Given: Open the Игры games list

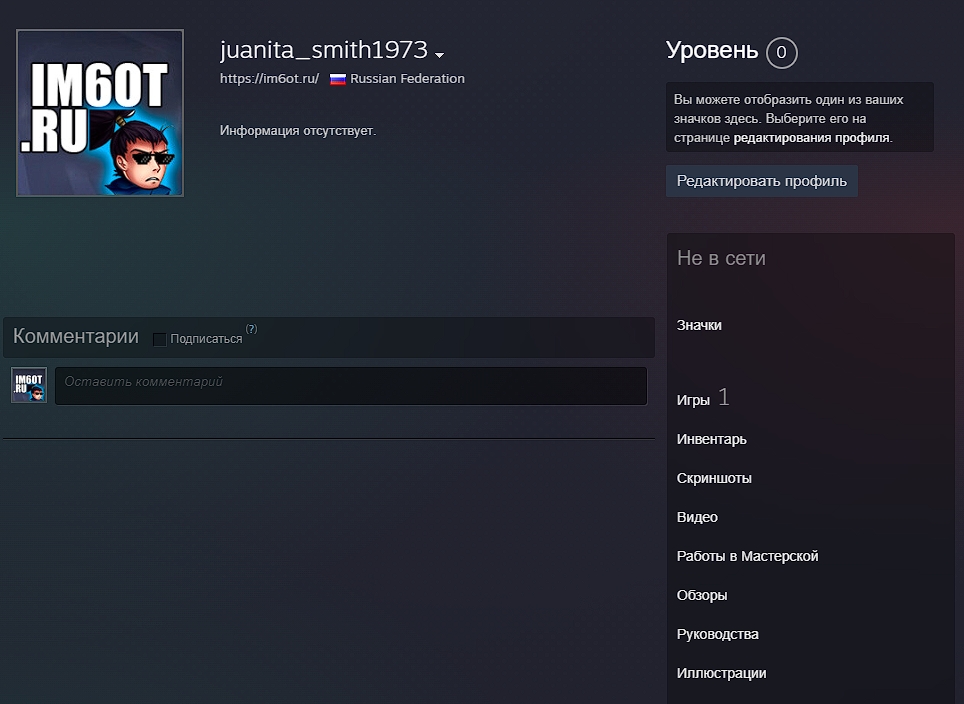Looking at the screenshot, I should (x=693, y=400).
